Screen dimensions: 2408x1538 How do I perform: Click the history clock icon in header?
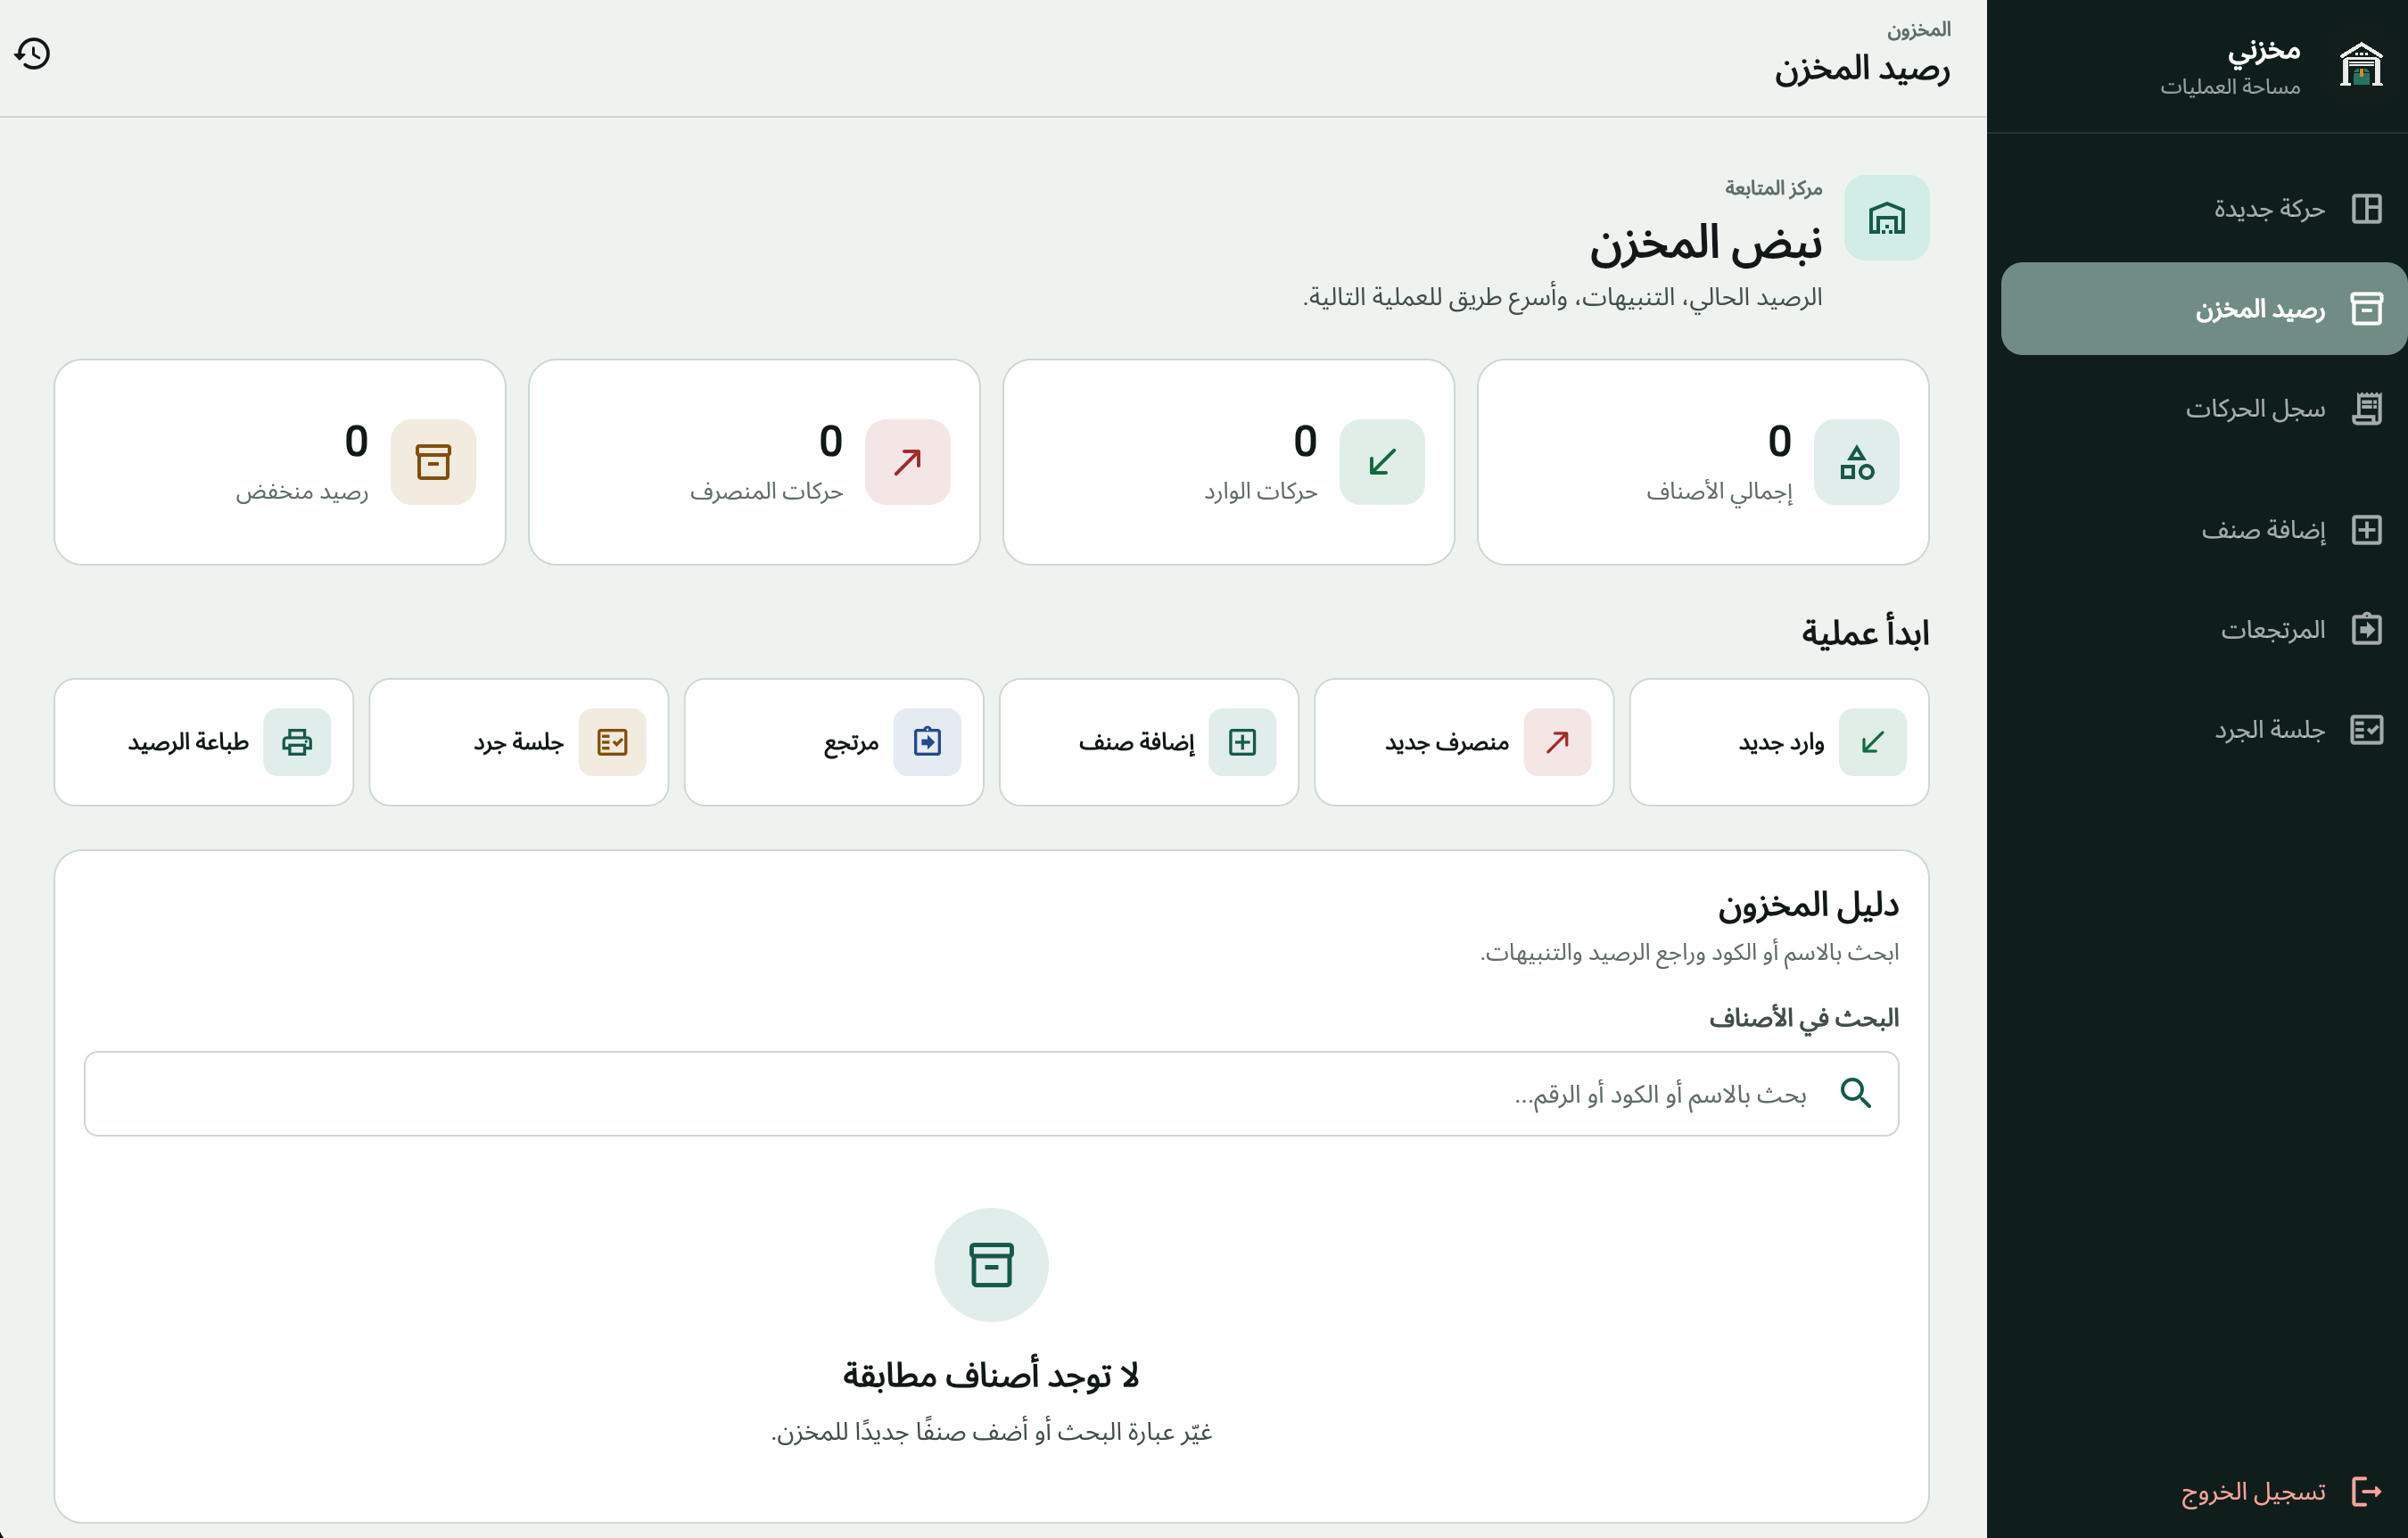point(33,54)
